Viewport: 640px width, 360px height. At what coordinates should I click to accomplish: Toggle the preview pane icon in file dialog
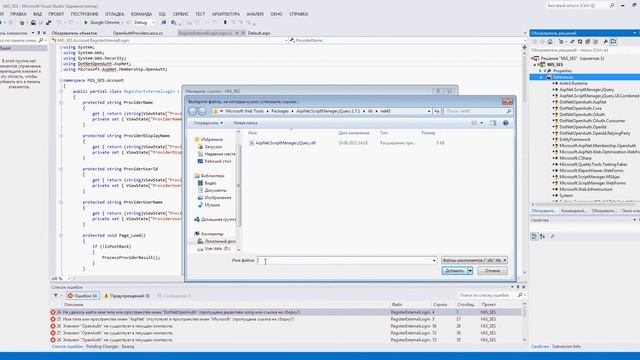coord(493,123)
